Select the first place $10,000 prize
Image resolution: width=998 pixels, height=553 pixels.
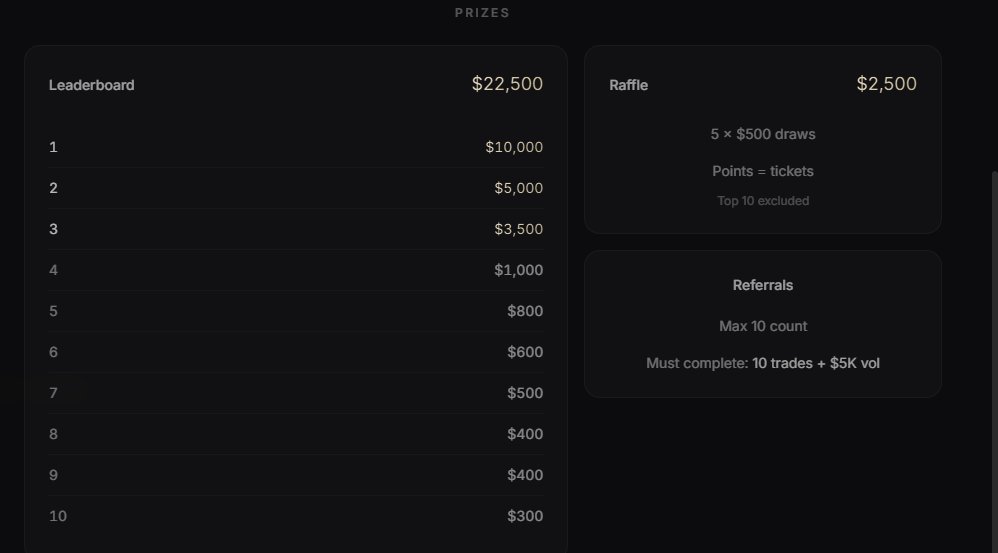[514, 147]
